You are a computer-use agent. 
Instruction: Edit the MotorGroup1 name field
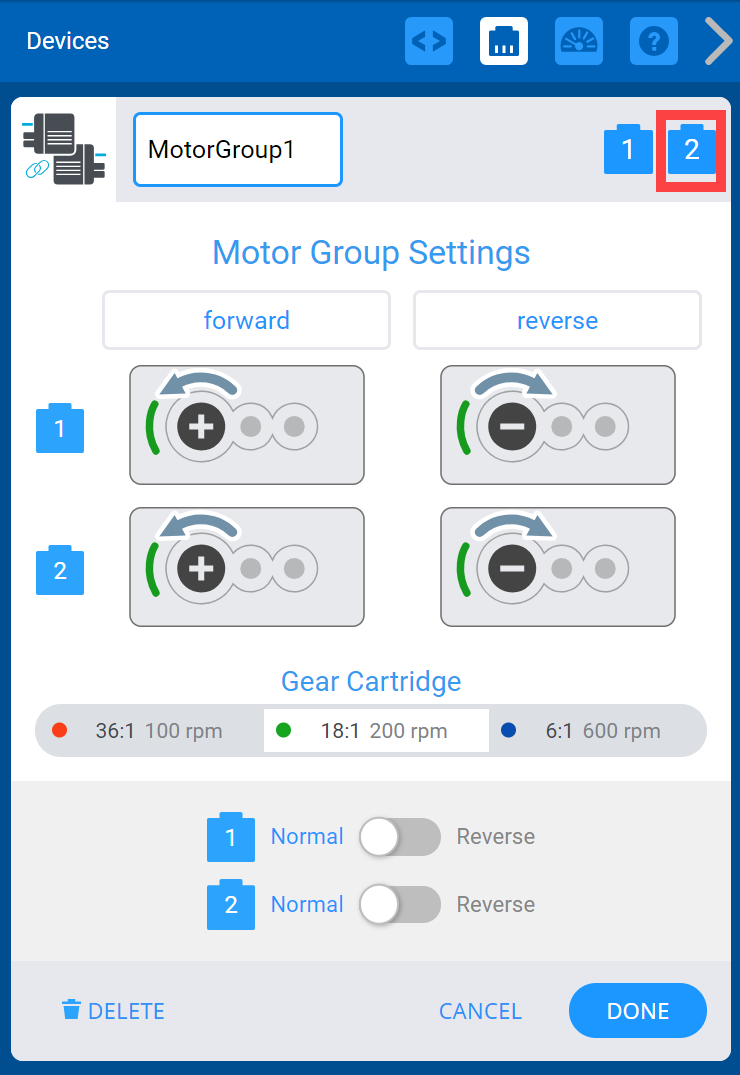[x=238, y=150]
